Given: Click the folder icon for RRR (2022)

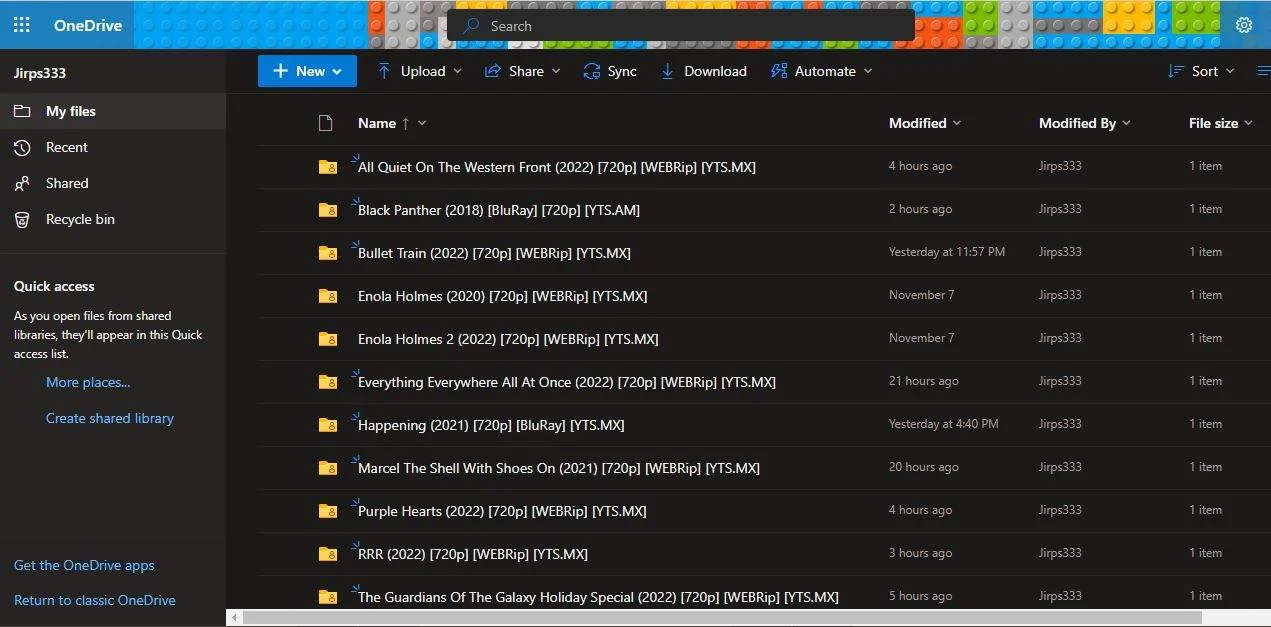Looking at the screenshot, I should [327, 554].
